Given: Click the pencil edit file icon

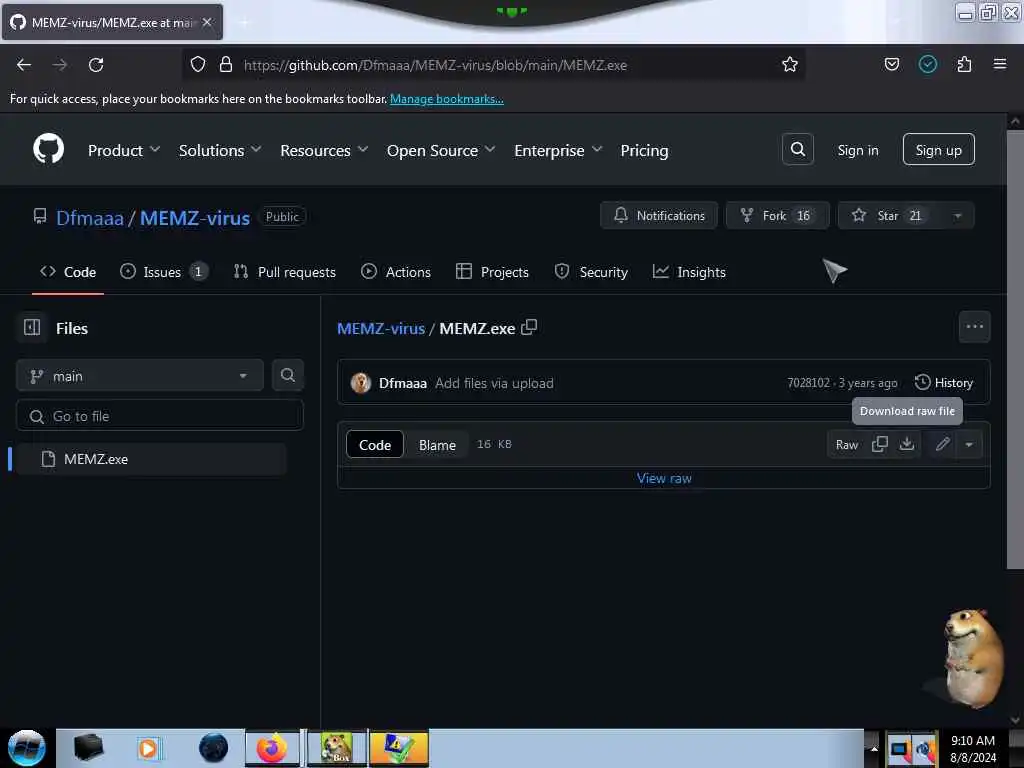Looking at the screenshot, I should point(942,445).
